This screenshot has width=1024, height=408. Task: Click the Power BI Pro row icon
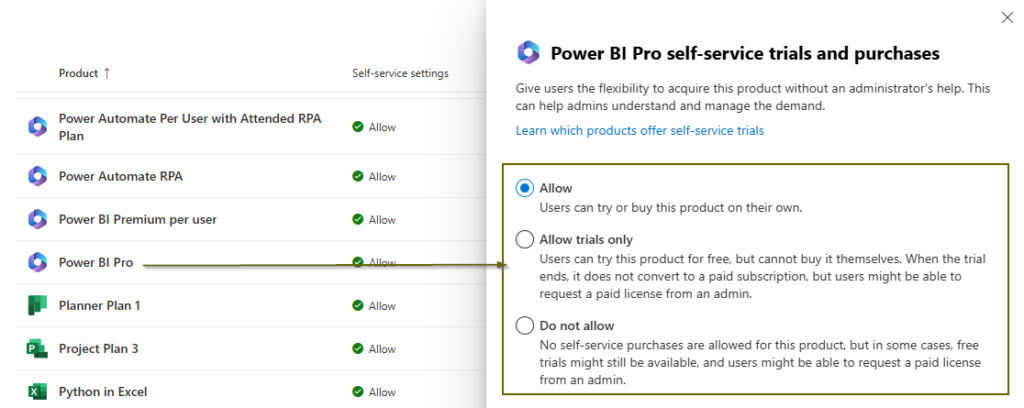[x=37, y=262]
